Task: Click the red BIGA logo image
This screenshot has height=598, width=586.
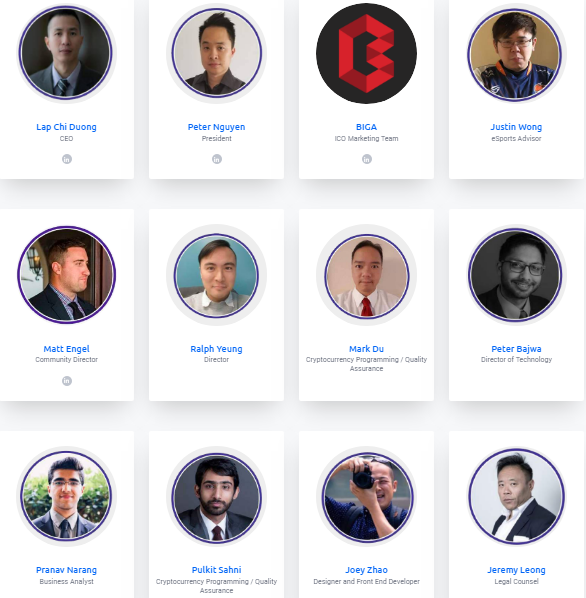Action: [366, 53]
